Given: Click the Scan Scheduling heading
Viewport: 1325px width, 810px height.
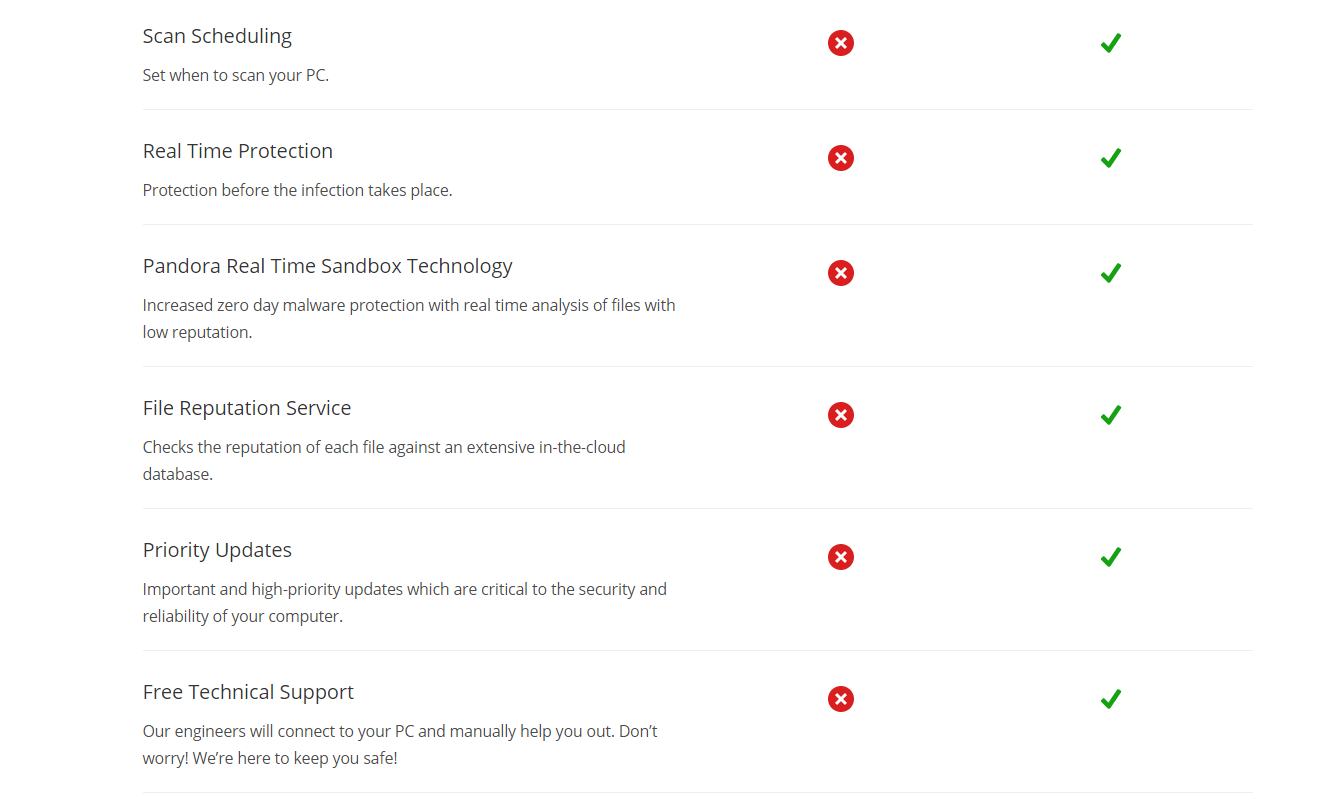Looking at the screenshot, I should pos(217,36).
